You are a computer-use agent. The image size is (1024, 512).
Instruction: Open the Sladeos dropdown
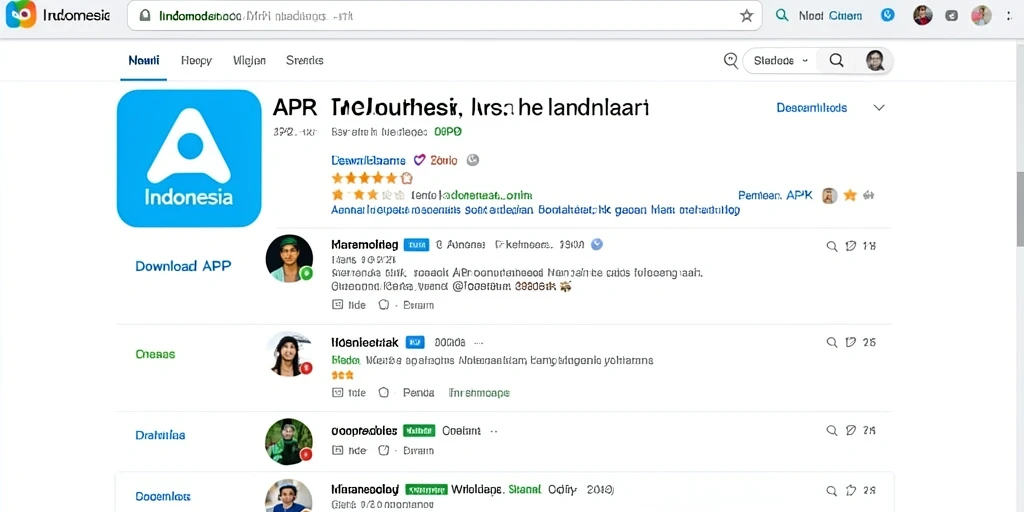click(781, 60)
